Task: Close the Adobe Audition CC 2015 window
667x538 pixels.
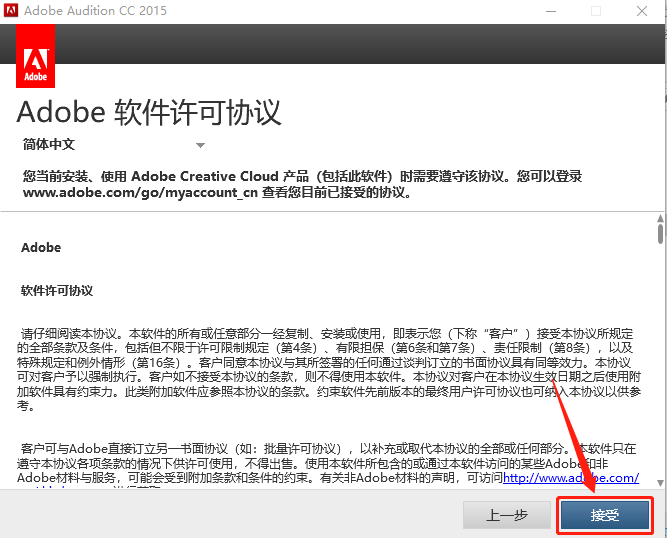Action: pos(642,11)
